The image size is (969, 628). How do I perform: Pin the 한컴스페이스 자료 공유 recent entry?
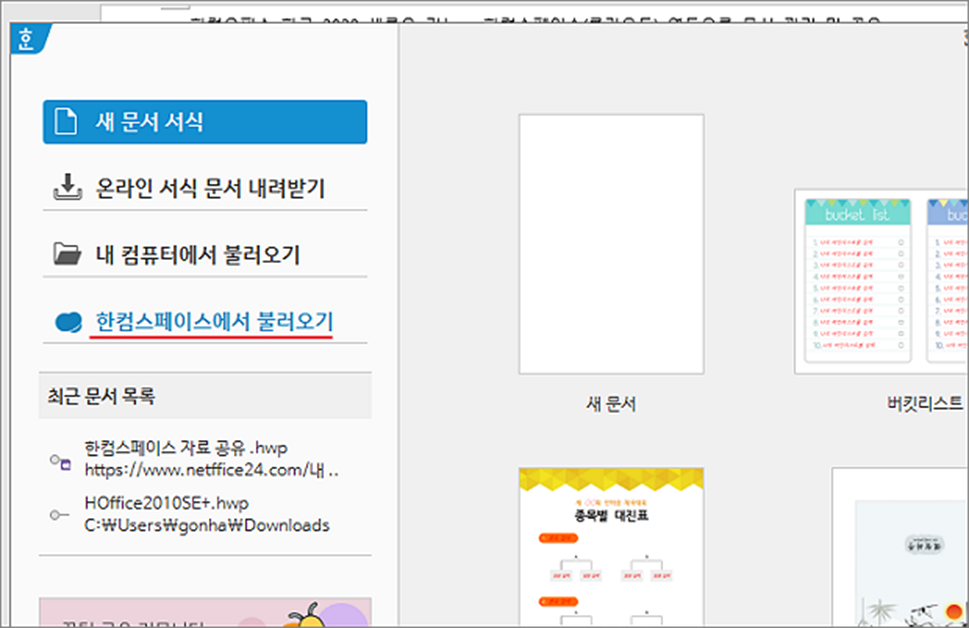tap(61, 461)
